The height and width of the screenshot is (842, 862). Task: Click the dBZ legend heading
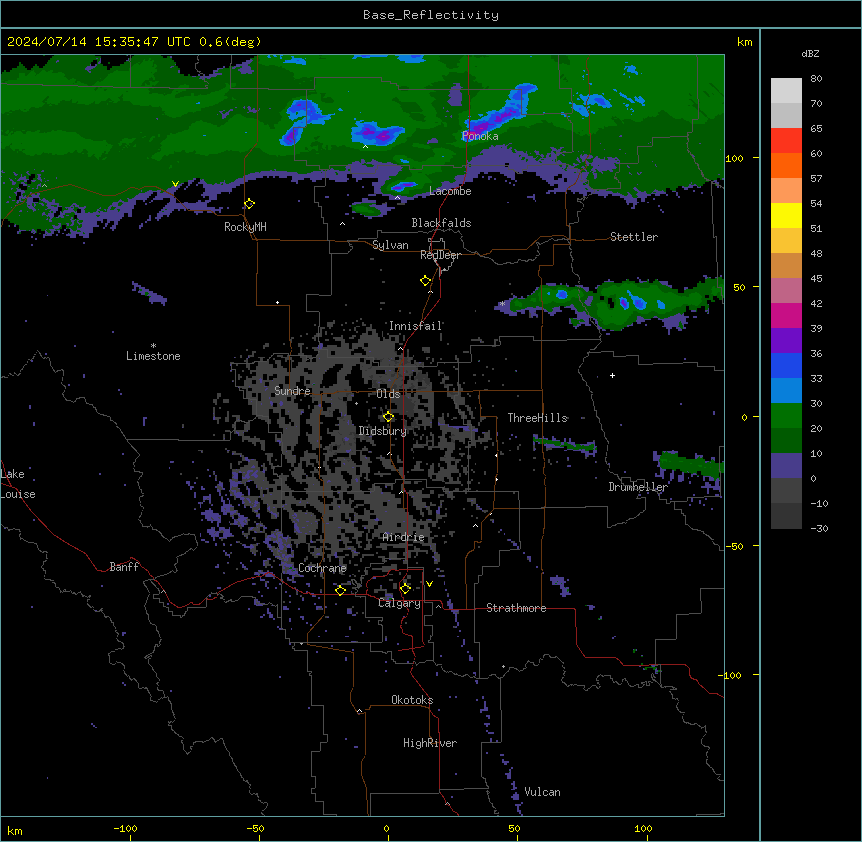[810, 53]
